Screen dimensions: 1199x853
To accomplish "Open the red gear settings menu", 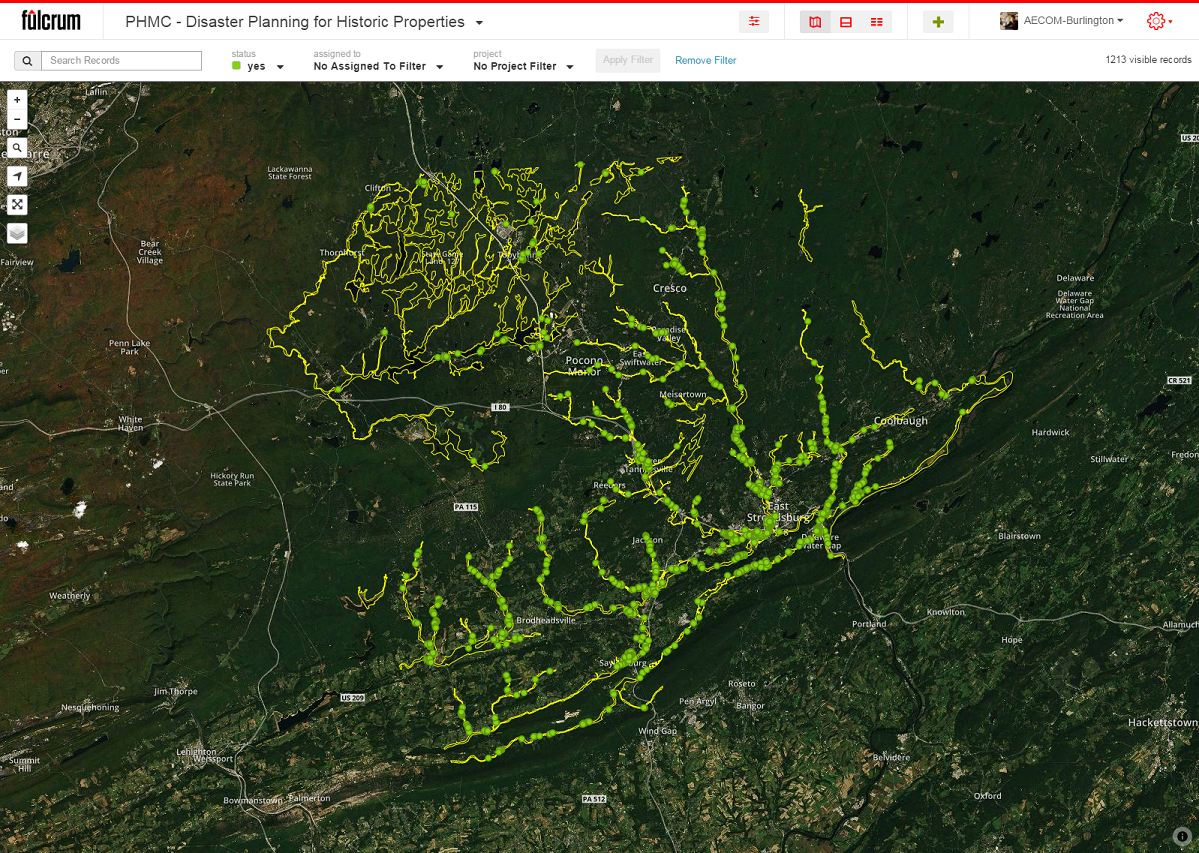I will [x=1159, y=21].
